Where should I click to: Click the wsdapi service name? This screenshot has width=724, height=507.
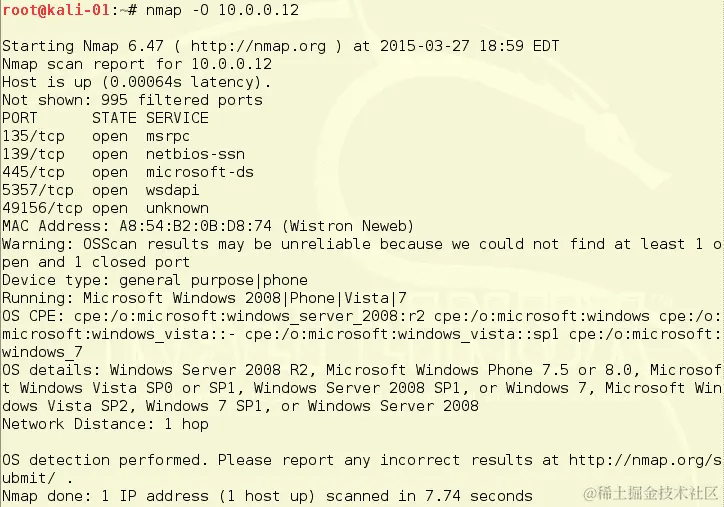click(x=172, y=190)
